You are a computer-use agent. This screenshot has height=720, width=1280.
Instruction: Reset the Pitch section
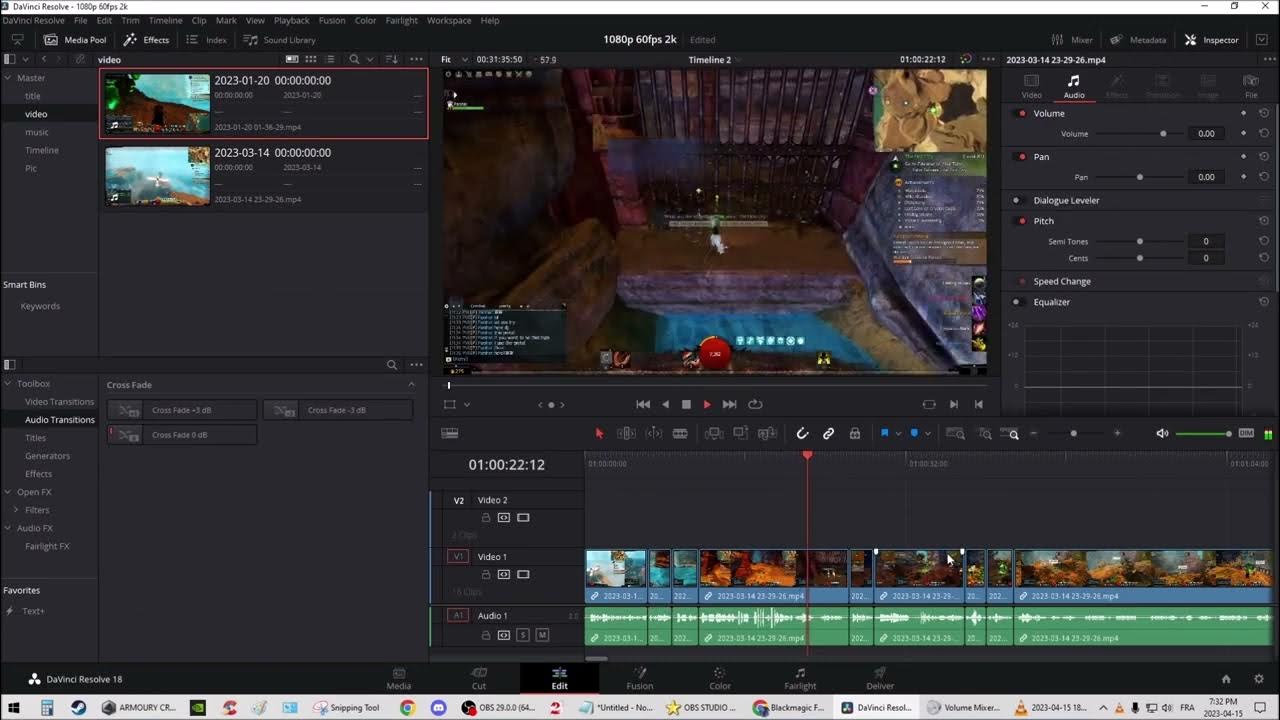pos(1264,221)
